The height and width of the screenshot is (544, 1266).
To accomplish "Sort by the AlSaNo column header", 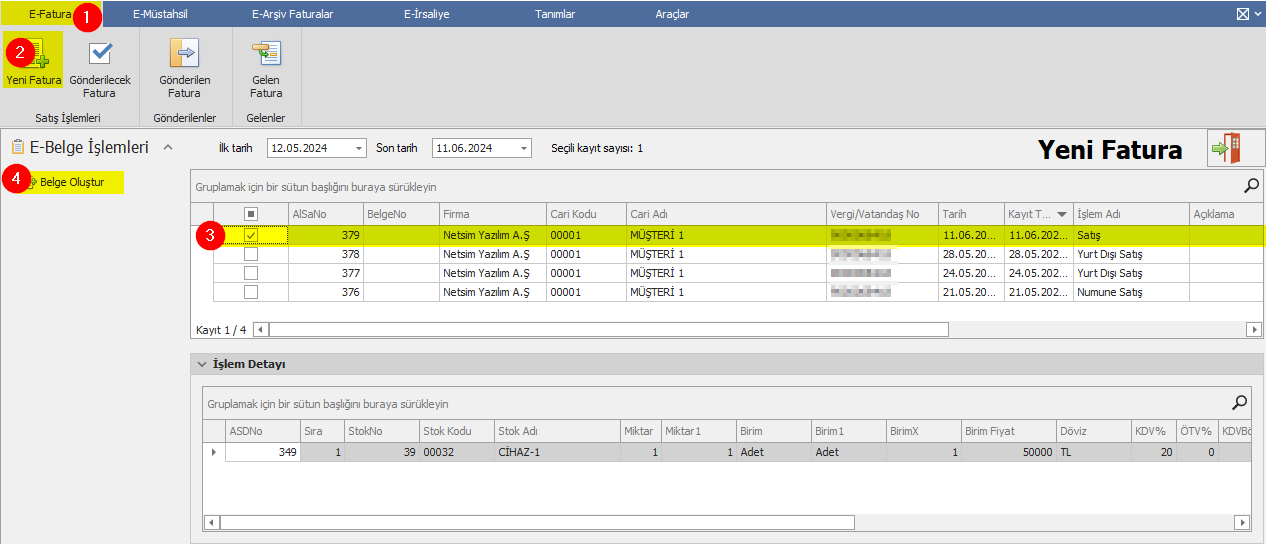I will [x=326, y=214].
